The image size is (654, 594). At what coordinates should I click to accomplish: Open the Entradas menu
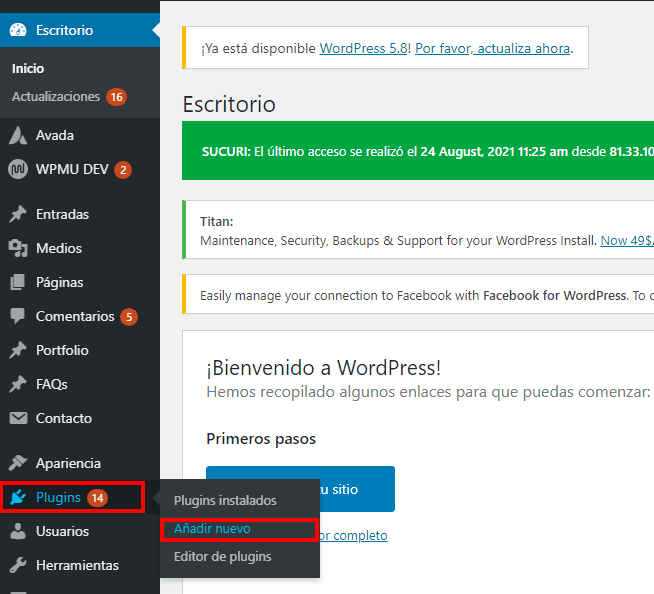pyautogui.click(x=80, y=214)
